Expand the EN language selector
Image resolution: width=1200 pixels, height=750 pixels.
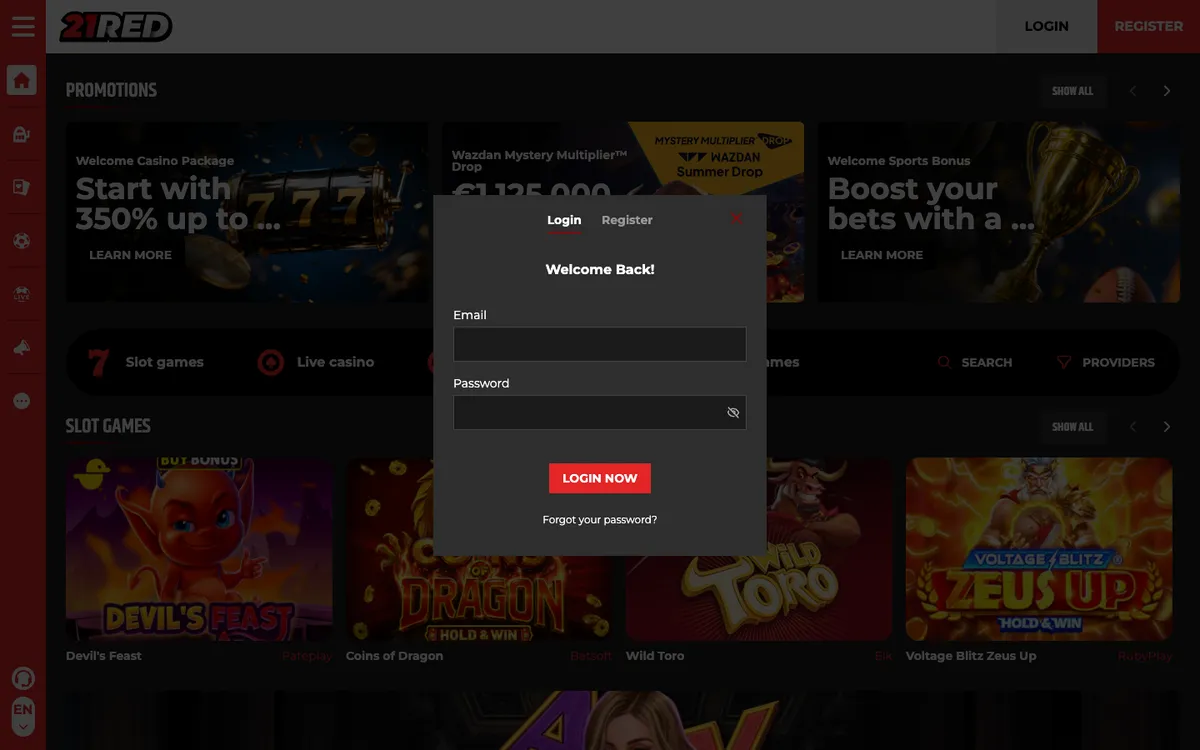tap(22, 717)
